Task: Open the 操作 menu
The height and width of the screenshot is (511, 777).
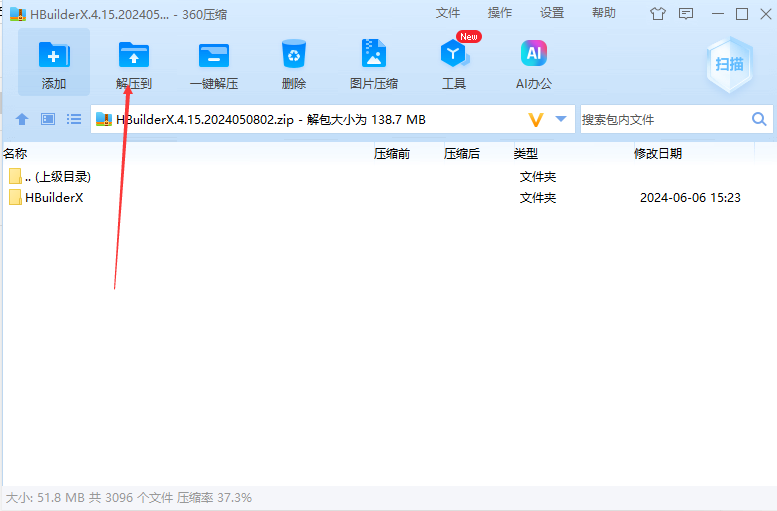Action: pyautogui.click(x=500, y=13)
